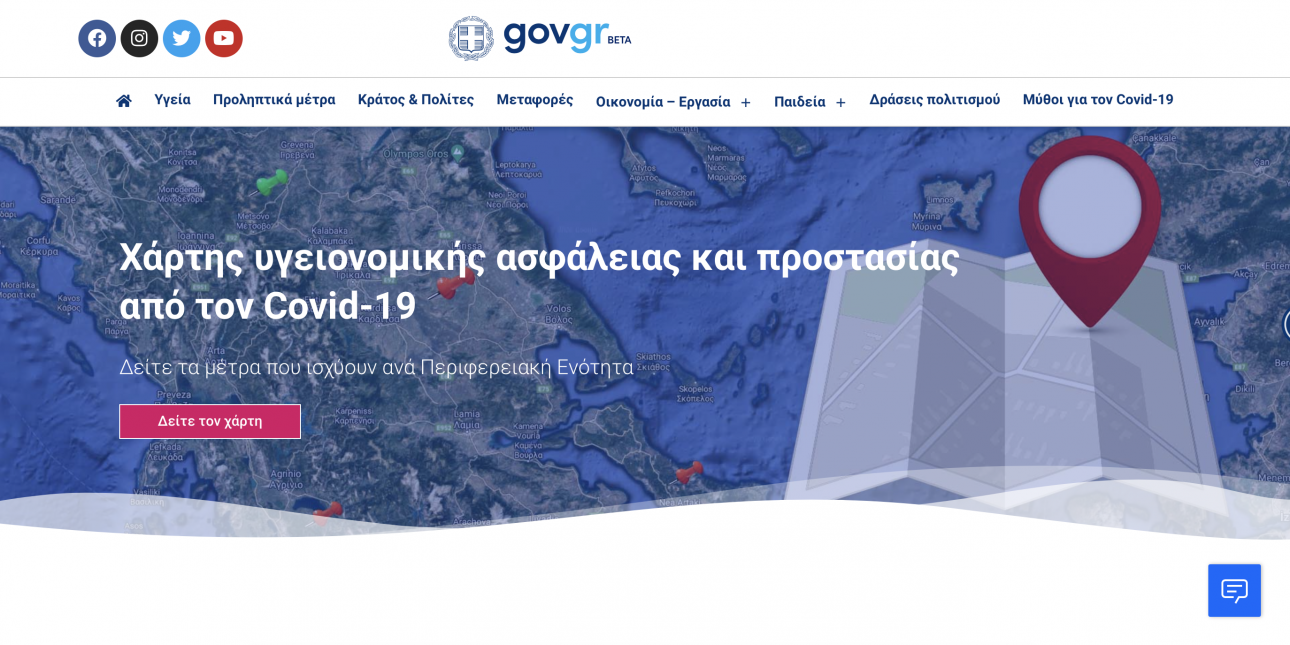The height and width of the screenshot is (645, 1290).
Task: Click the Οικονομία – Εργασία menu label
Action: click(662, 102)
